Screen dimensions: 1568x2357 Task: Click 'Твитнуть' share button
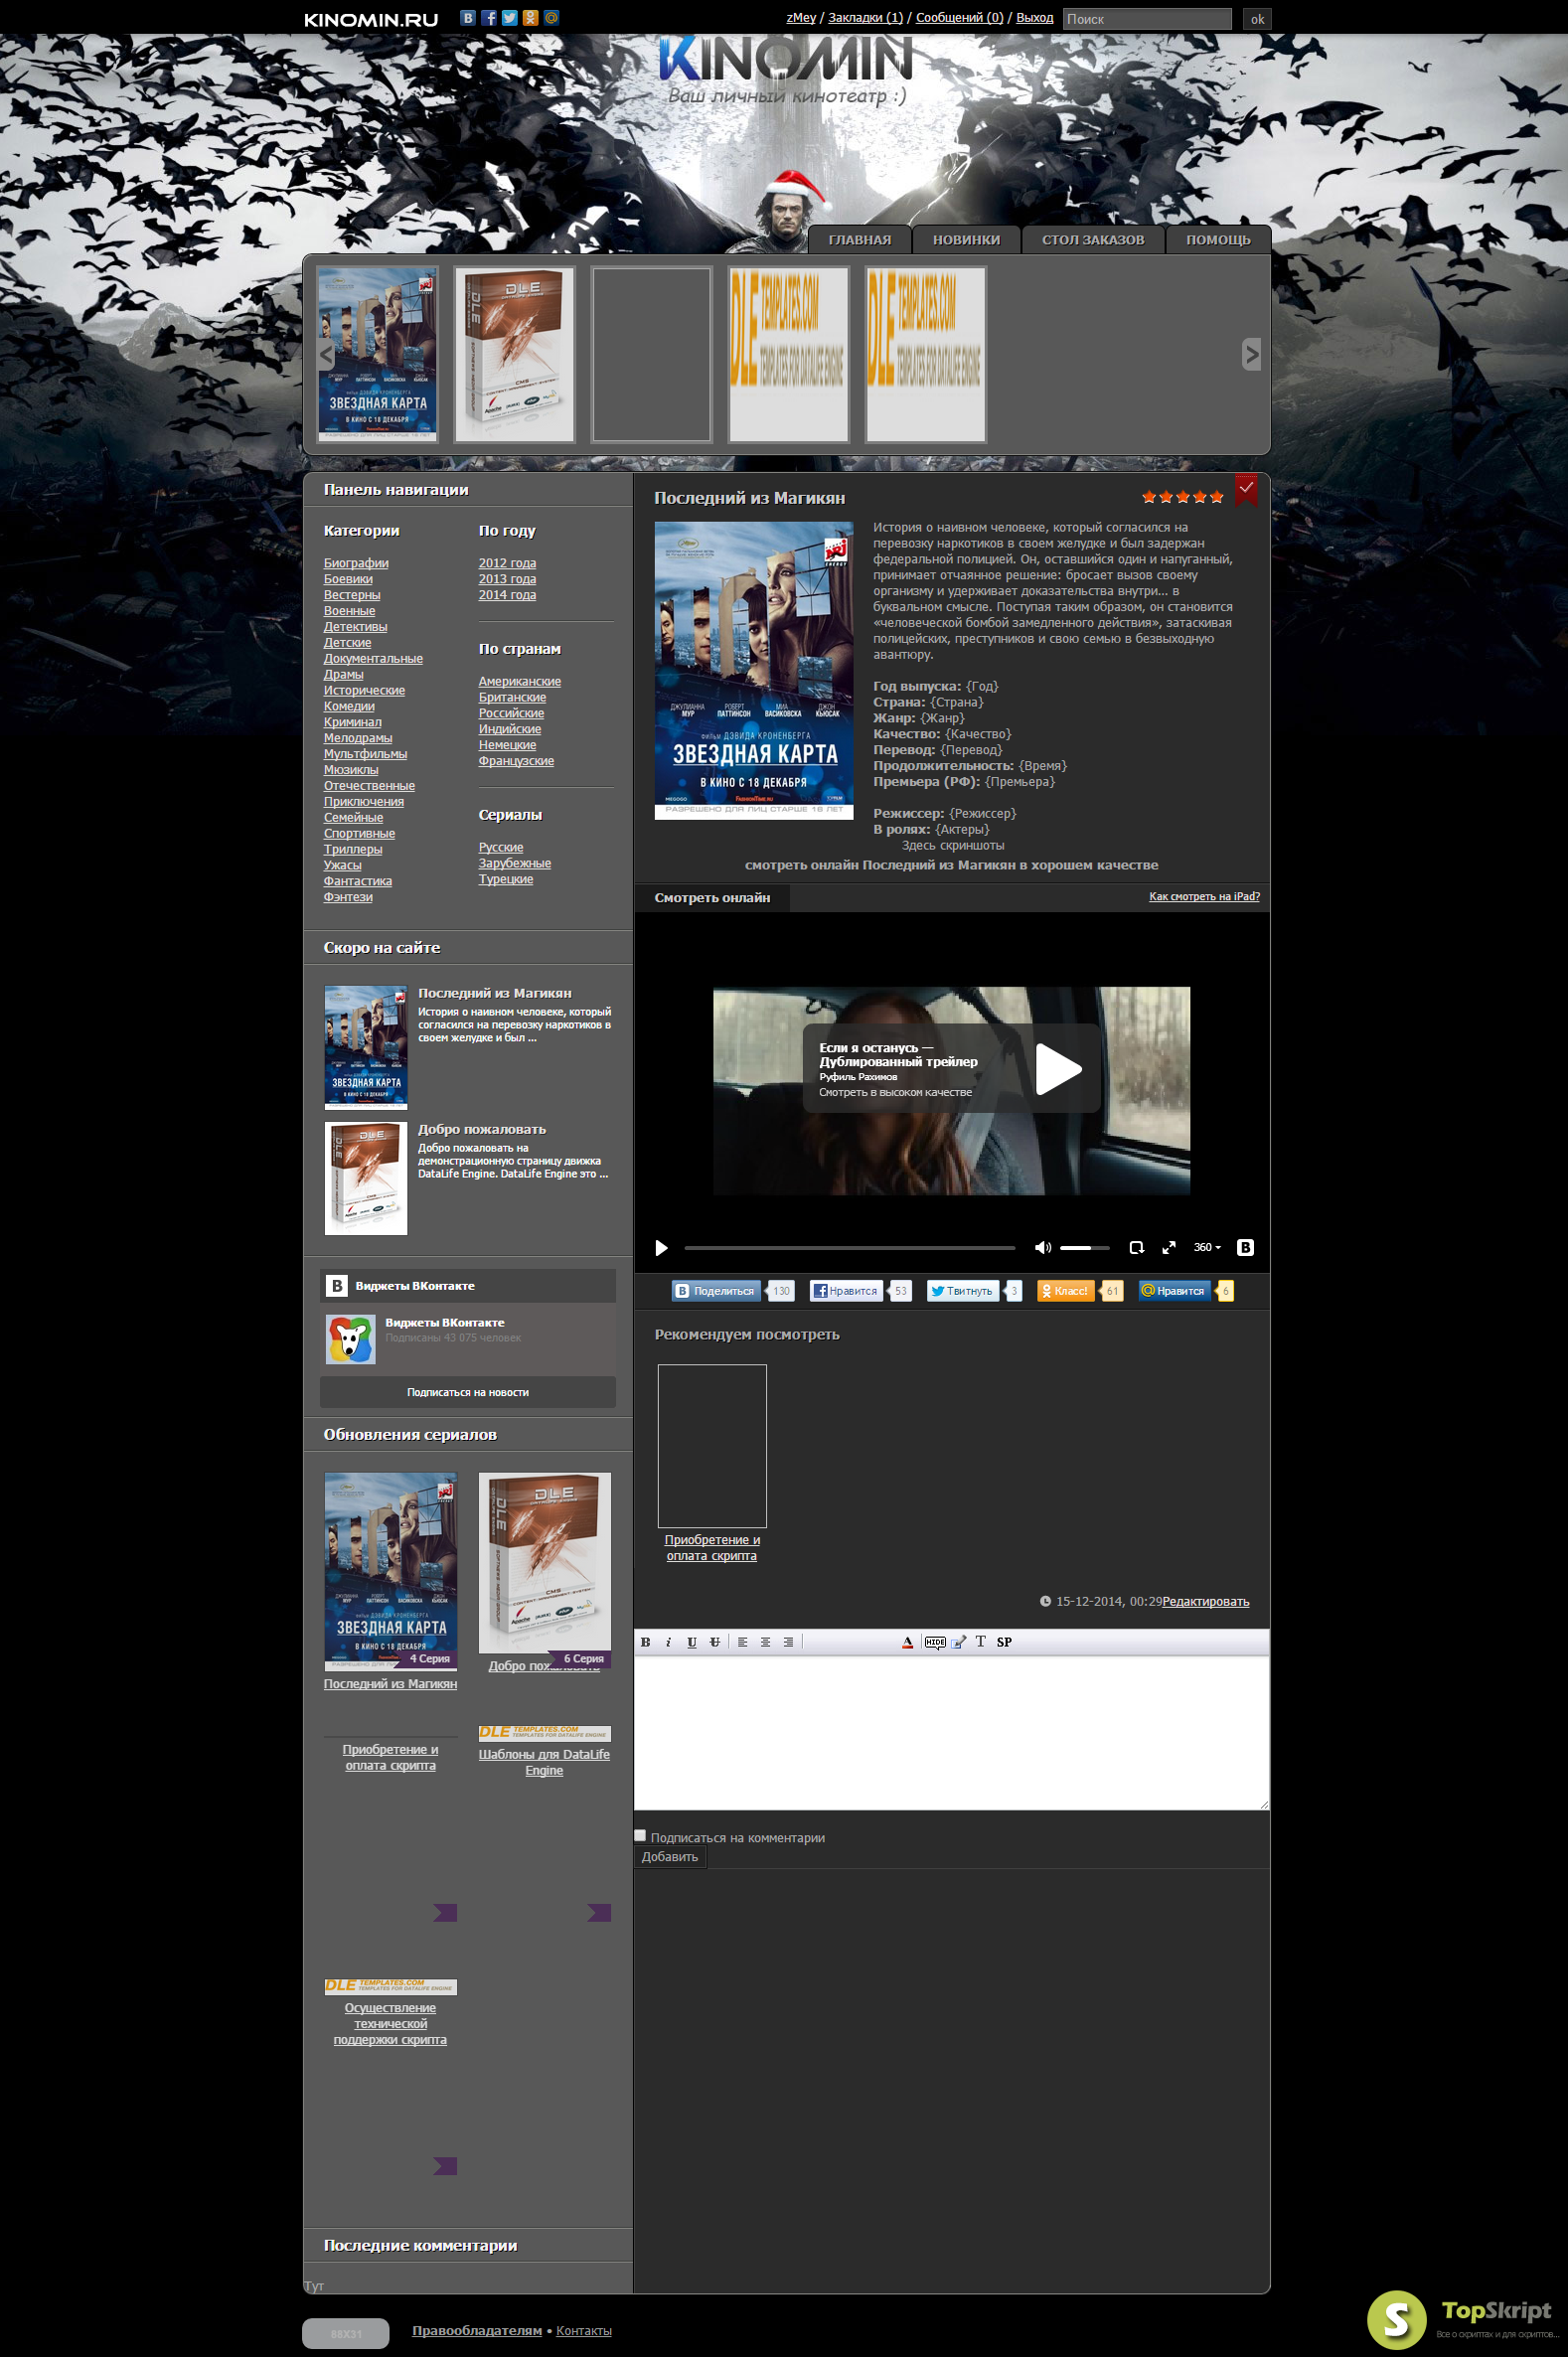(962, 1291)
